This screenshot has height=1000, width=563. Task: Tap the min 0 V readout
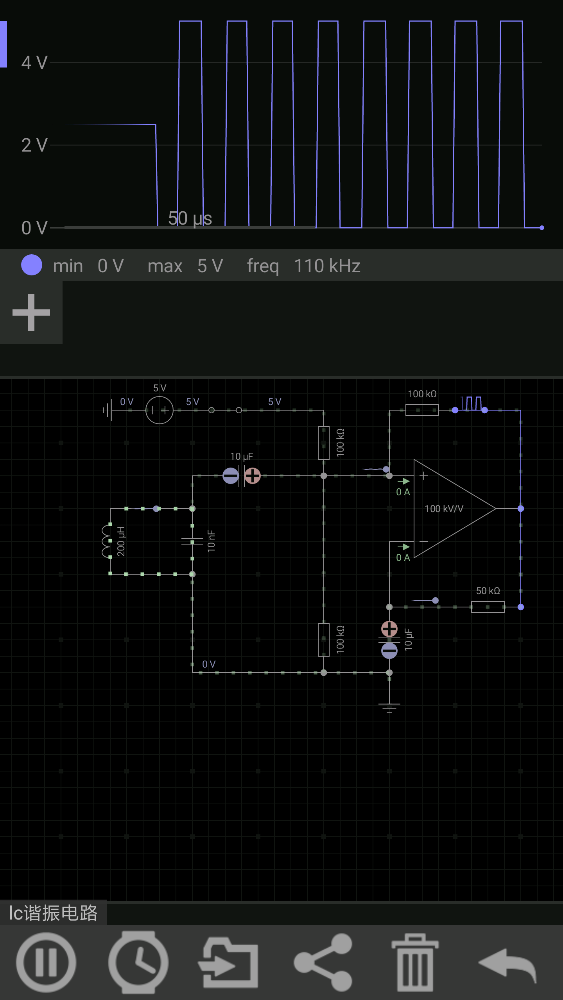click(88, 266)
